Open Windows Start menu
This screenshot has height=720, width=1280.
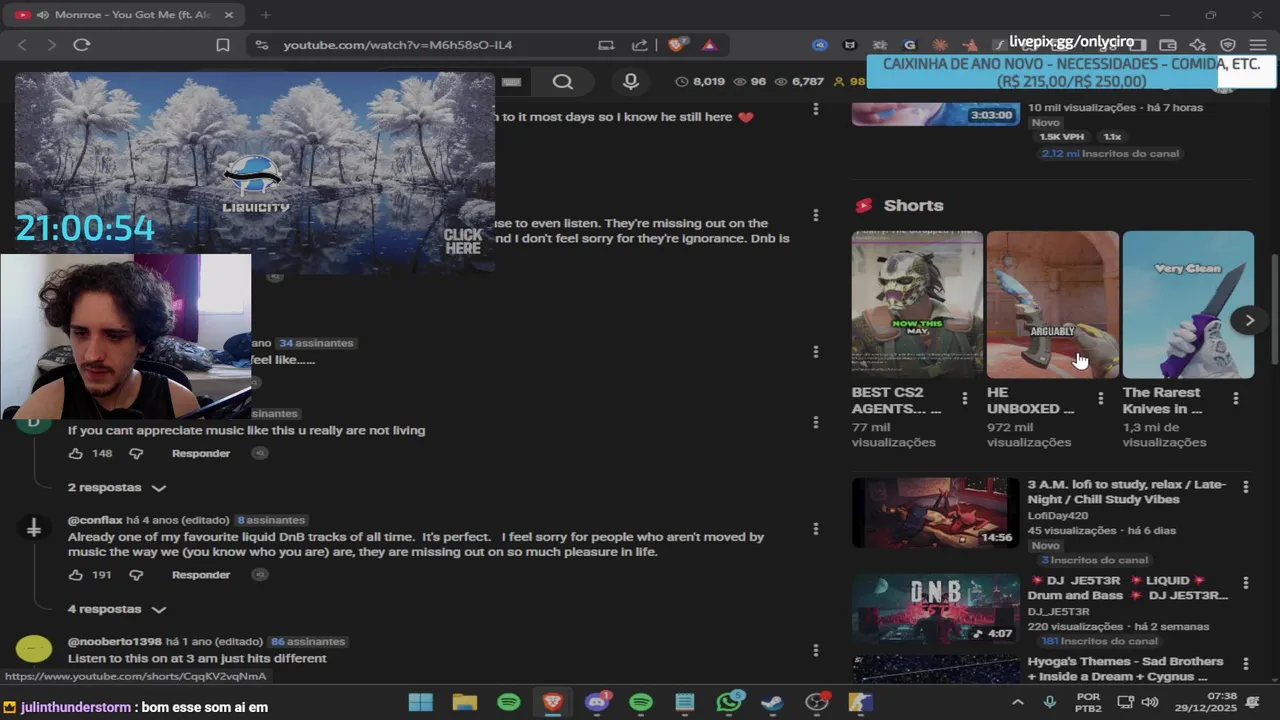[x=421, y=702]
